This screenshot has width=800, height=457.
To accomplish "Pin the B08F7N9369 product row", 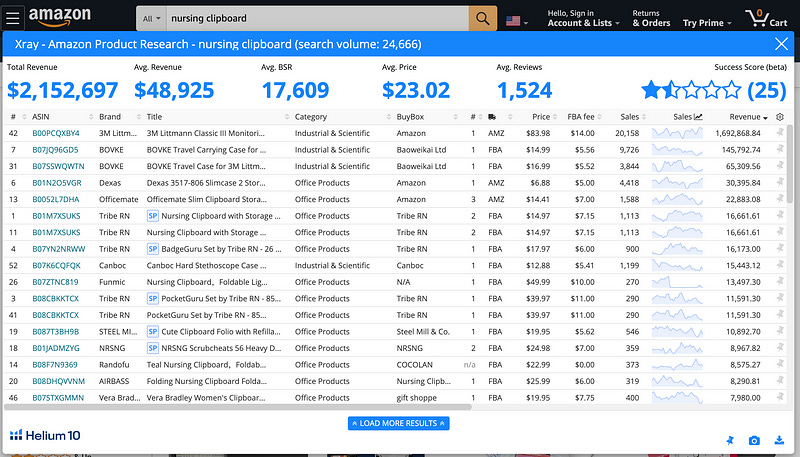I will point(780,364).
